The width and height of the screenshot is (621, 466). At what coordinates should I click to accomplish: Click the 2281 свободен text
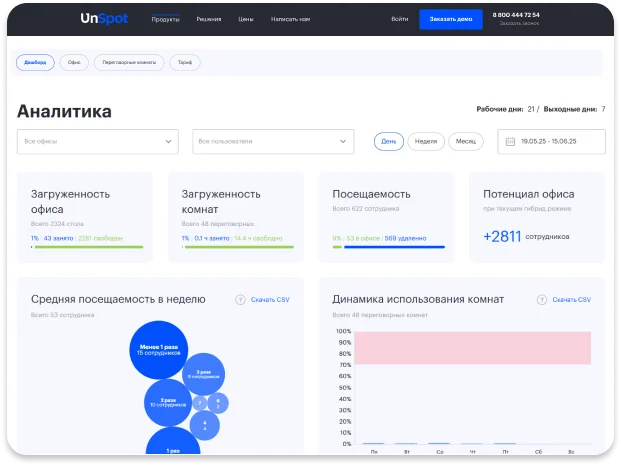pos(100,238)
